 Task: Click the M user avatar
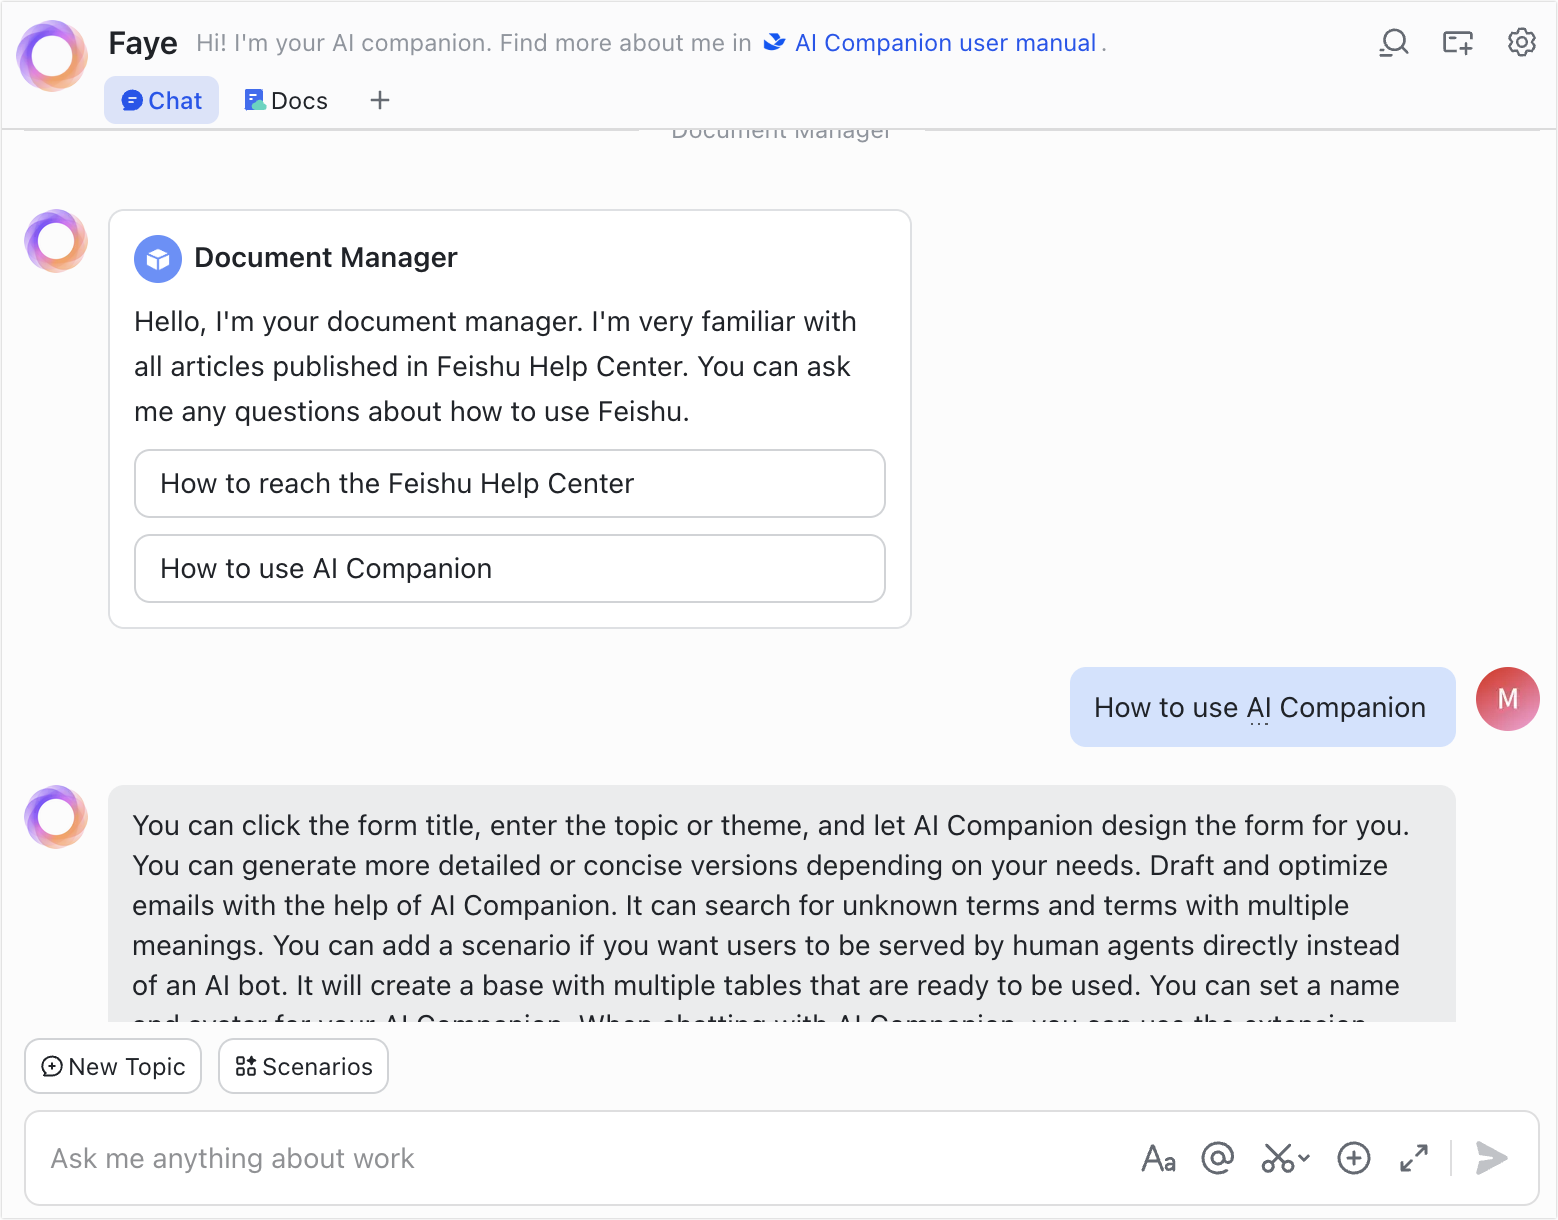coord(1507,699)
